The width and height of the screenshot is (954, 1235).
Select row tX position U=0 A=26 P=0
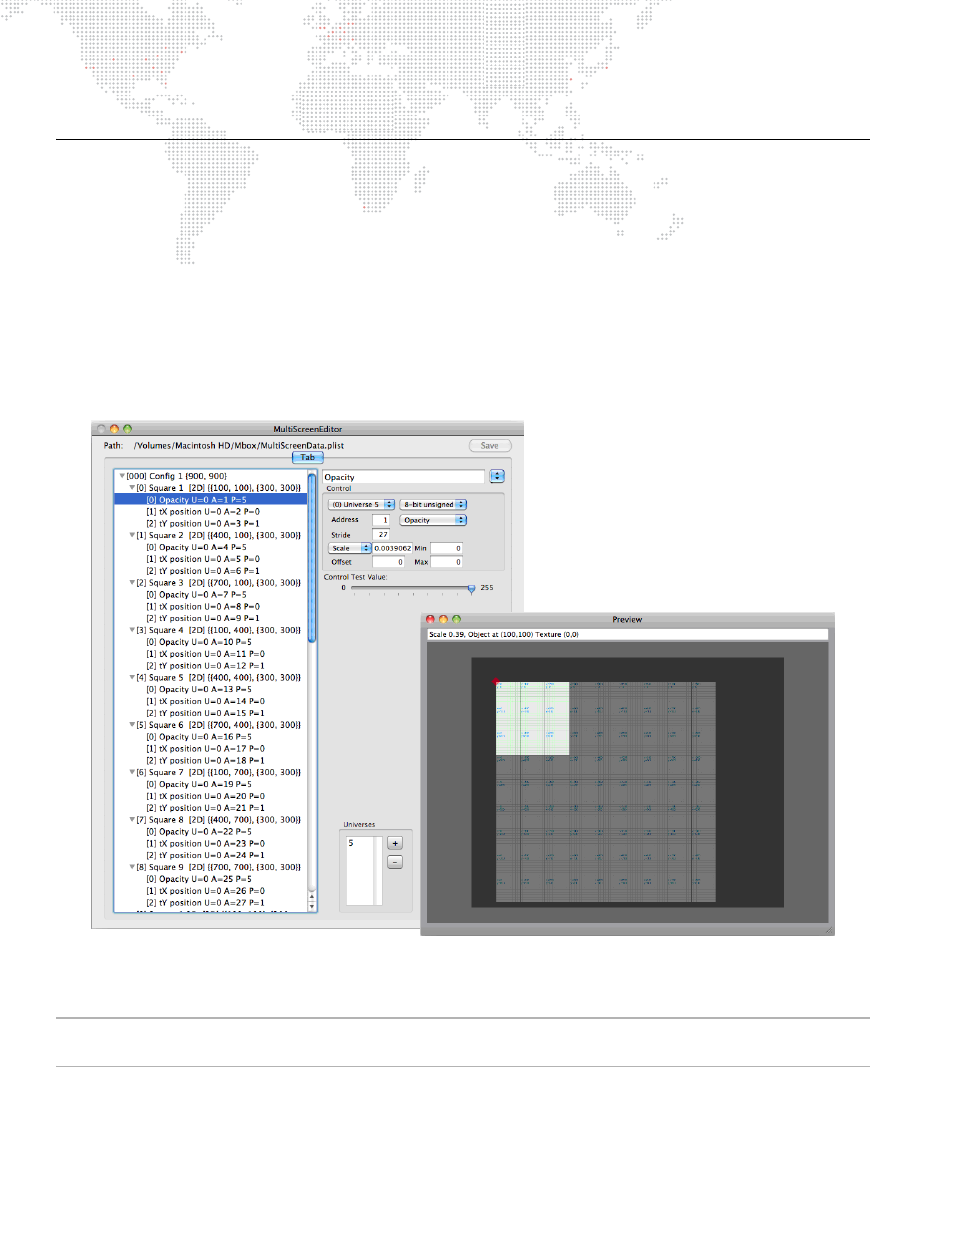click(x=211, y=891)
